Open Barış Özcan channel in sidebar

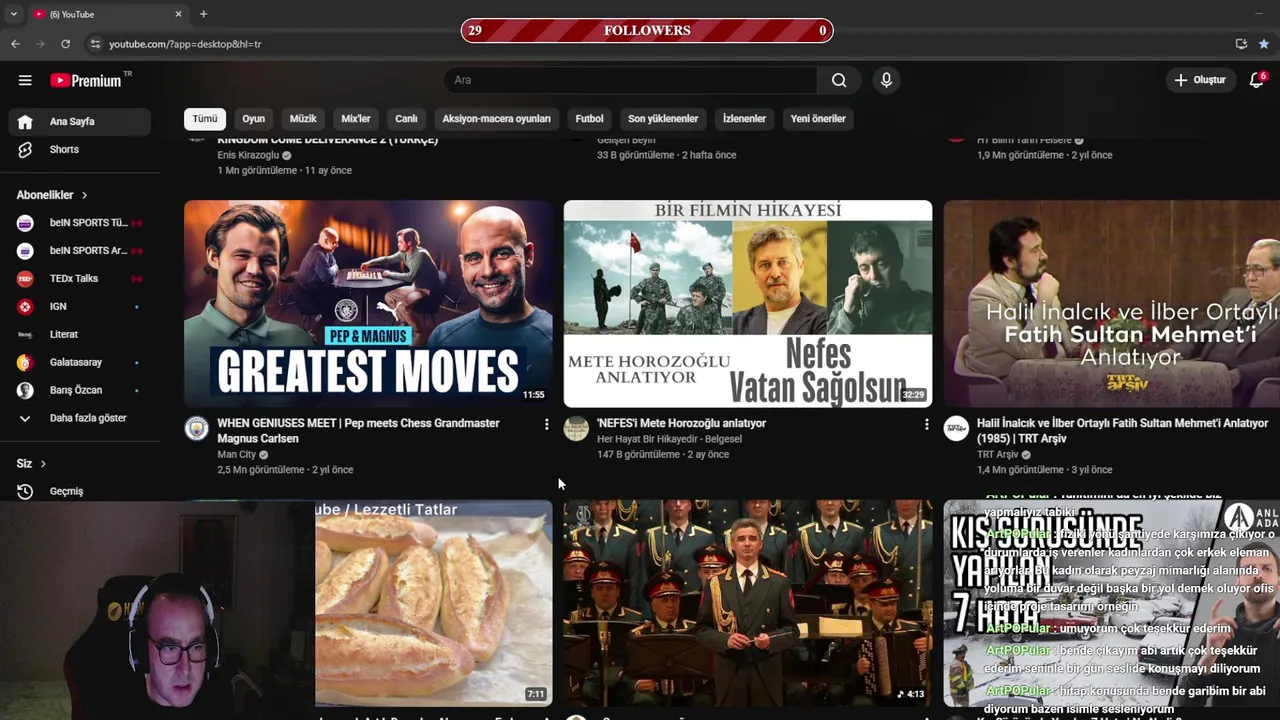tap(80, 390)
